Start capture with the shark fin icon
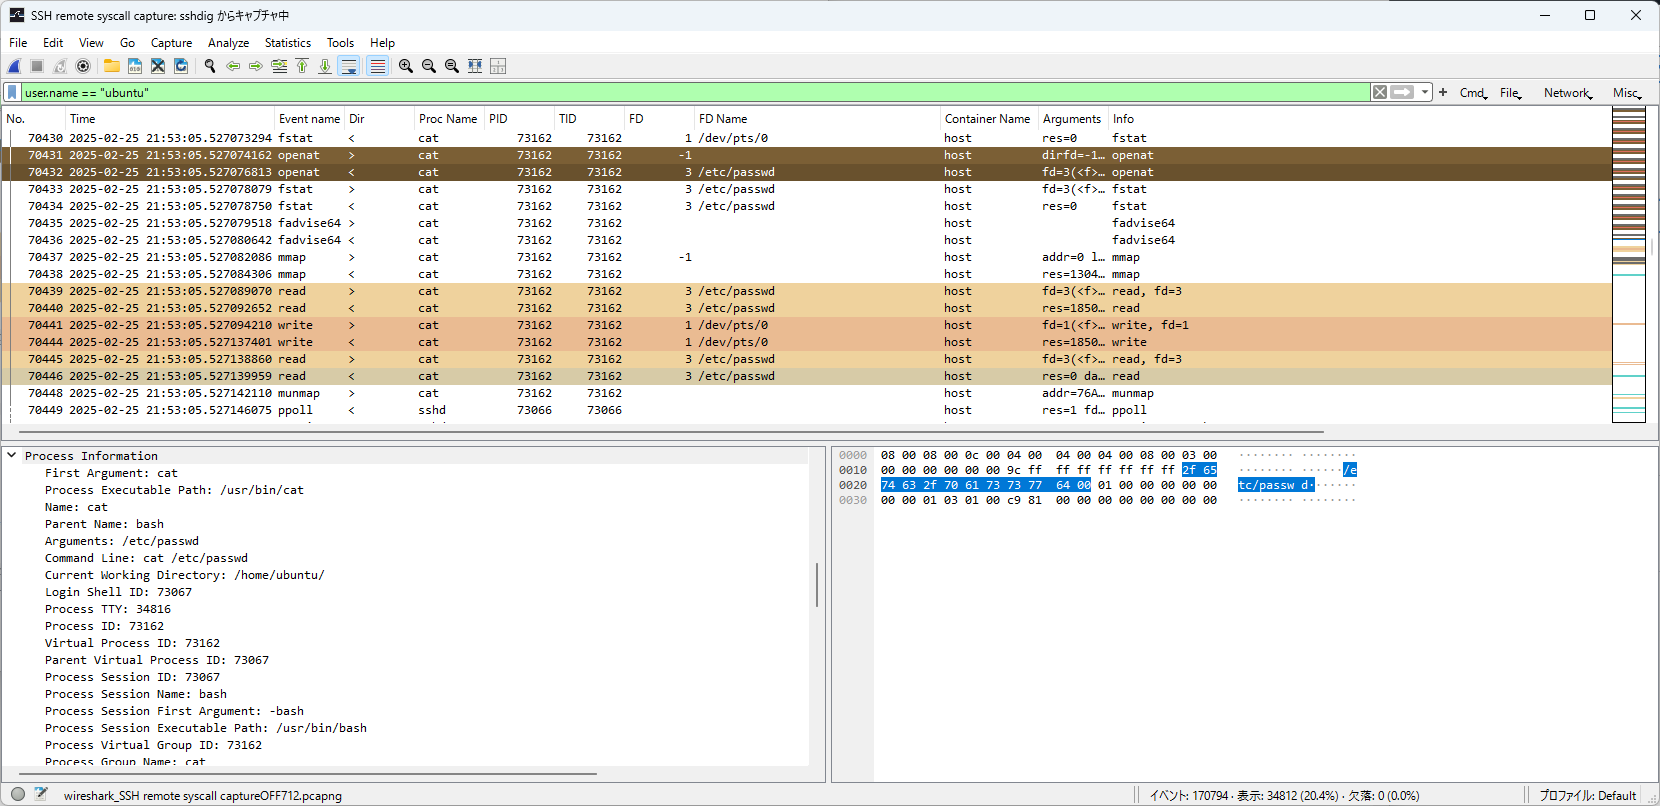 click(14, 66)
